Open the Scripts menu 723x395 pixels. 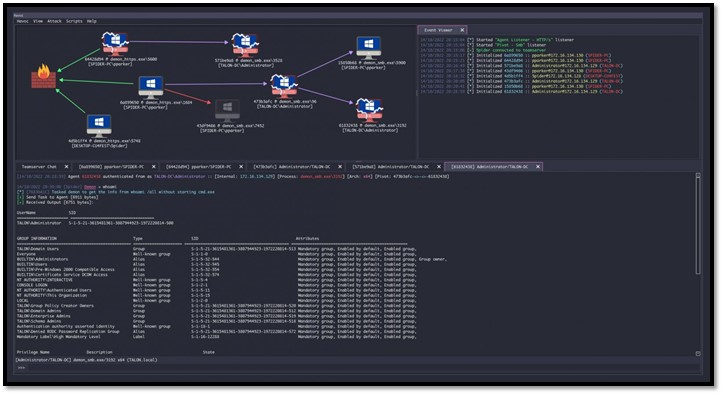pos(74,21)
